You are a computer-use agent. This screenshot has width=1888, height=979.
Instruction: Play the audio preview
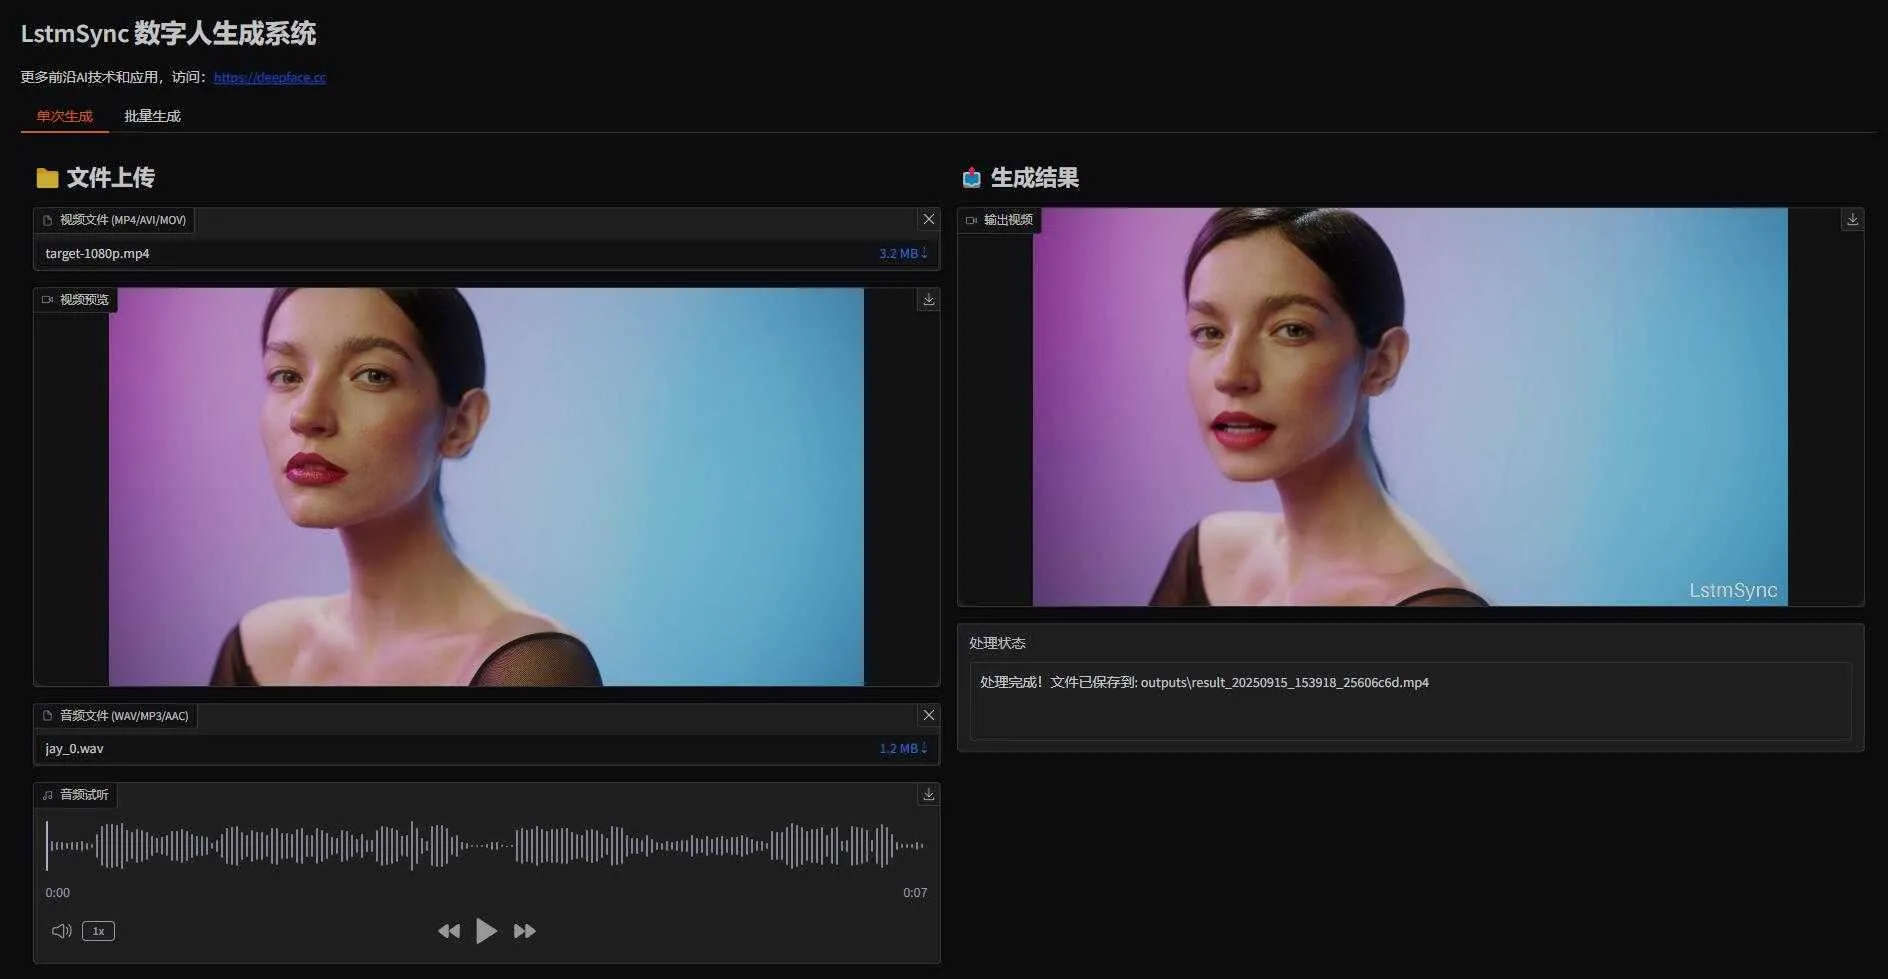pyautogui.click(x=486, y=931)
